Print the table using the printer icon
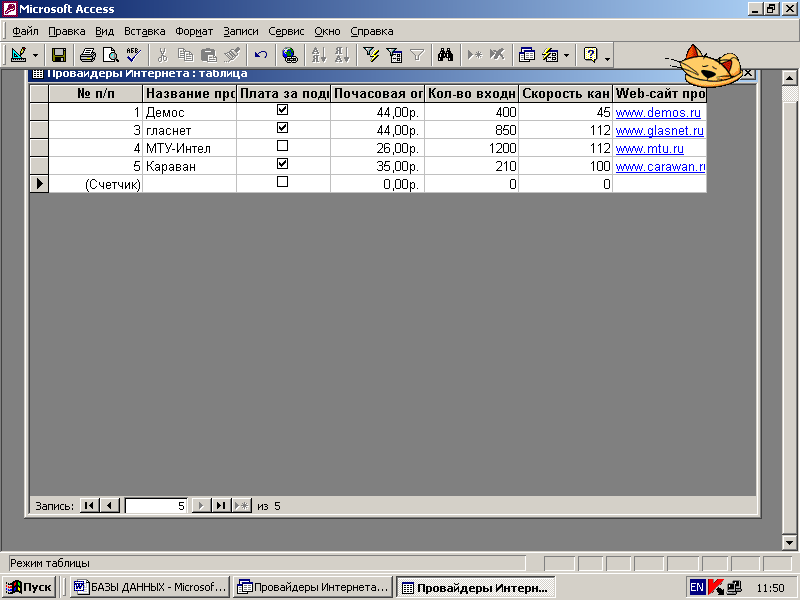 [88, 55]
